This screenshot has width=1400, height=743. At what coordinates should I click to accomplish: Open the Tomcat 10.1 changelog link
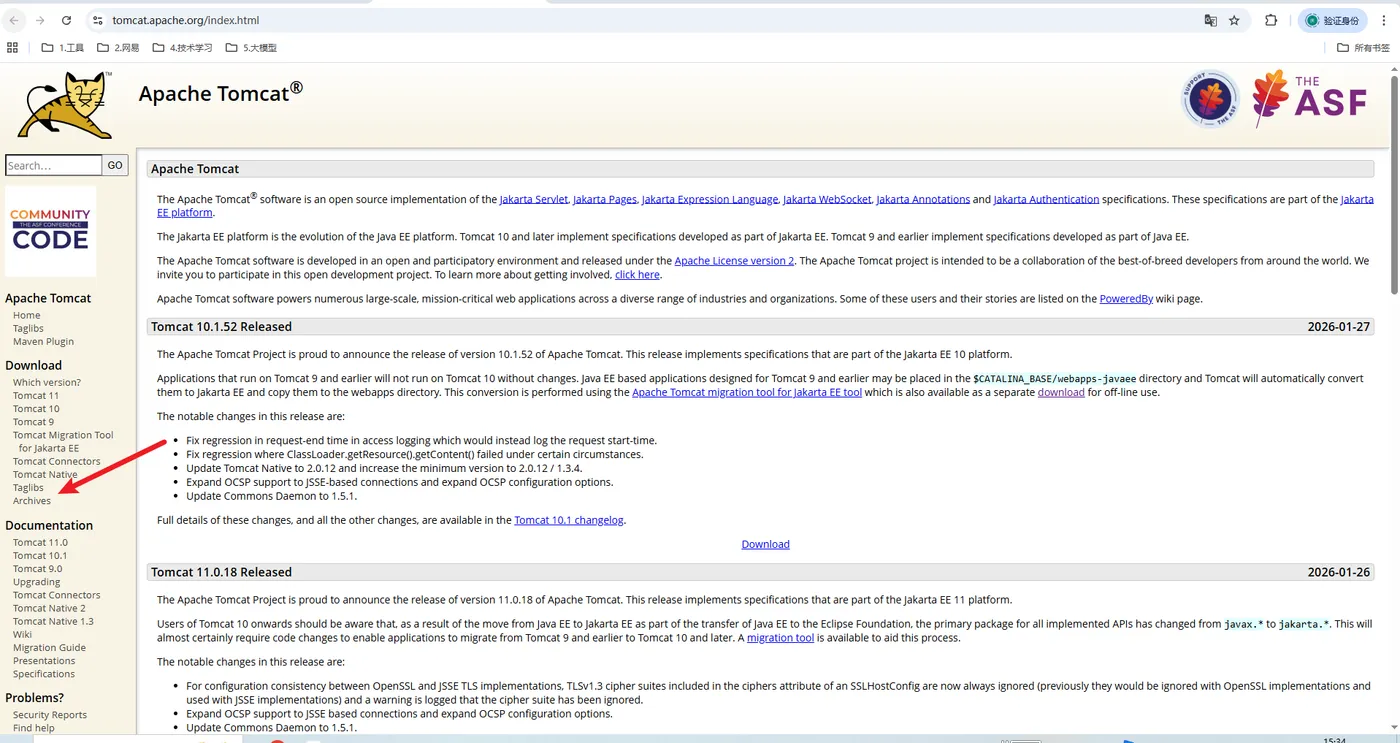click(x=569, y=520)
